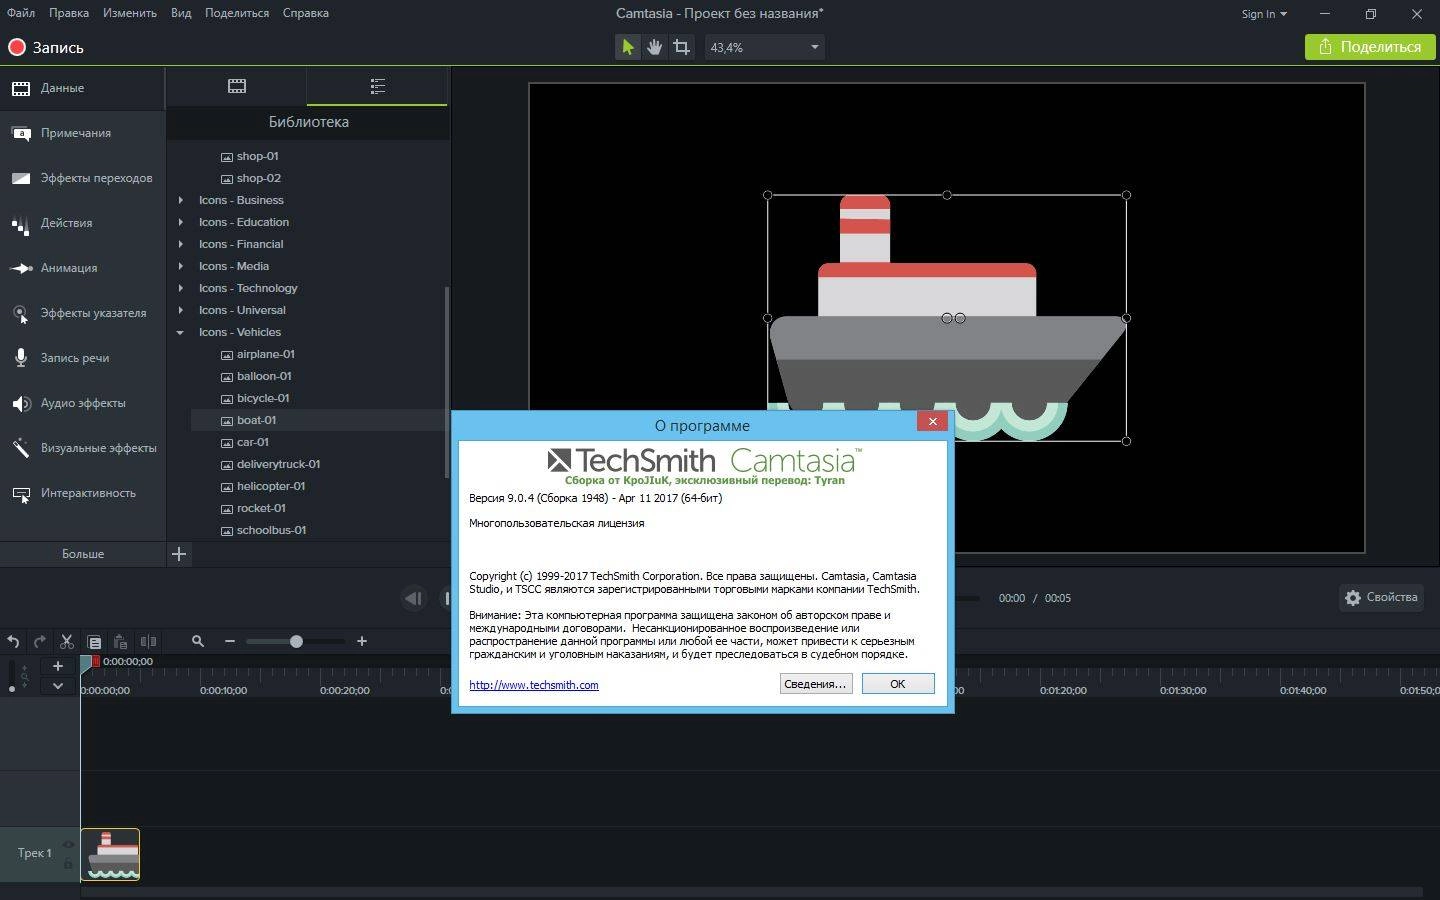This screenshot has width=1440, height=900.
Task: Click the timeline zoom slider handle
Action: [x=296, y=641]
